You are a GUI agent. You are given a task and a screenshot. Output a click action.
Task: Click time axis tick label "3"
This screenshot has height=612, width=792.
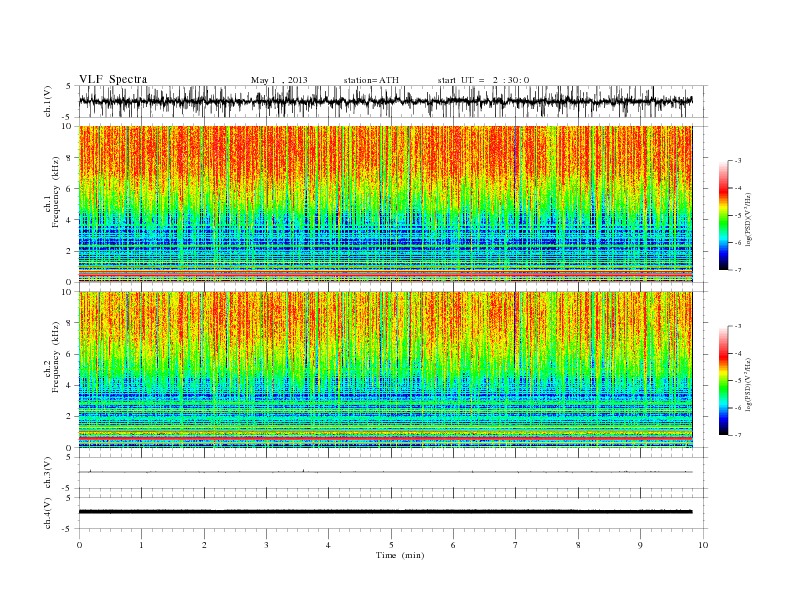266,545
